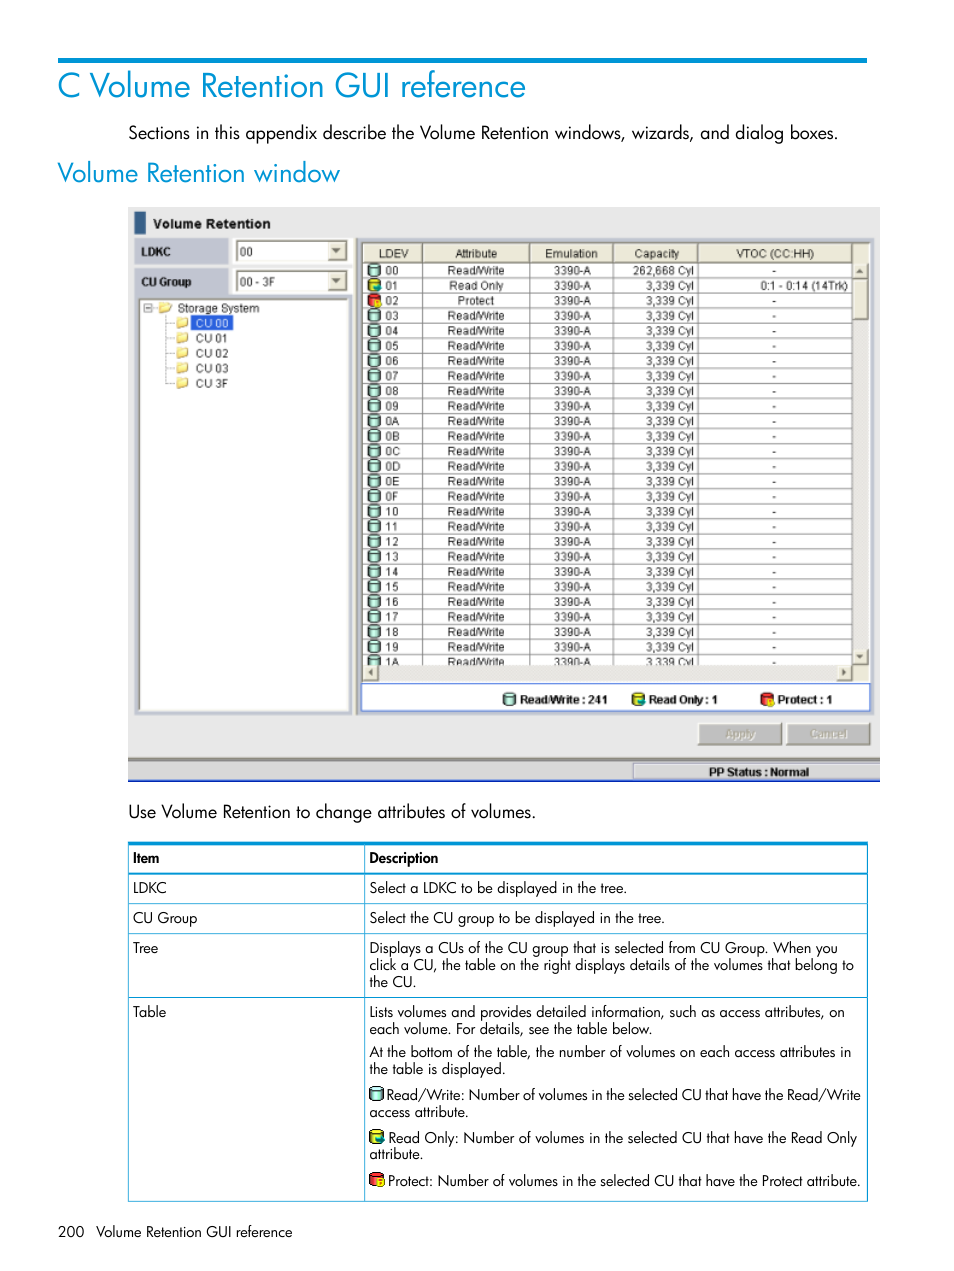This screenshot has height=1271, width=954.
Task: Click the volume icon for LDEV 00
Action: [x=374, y=270]
